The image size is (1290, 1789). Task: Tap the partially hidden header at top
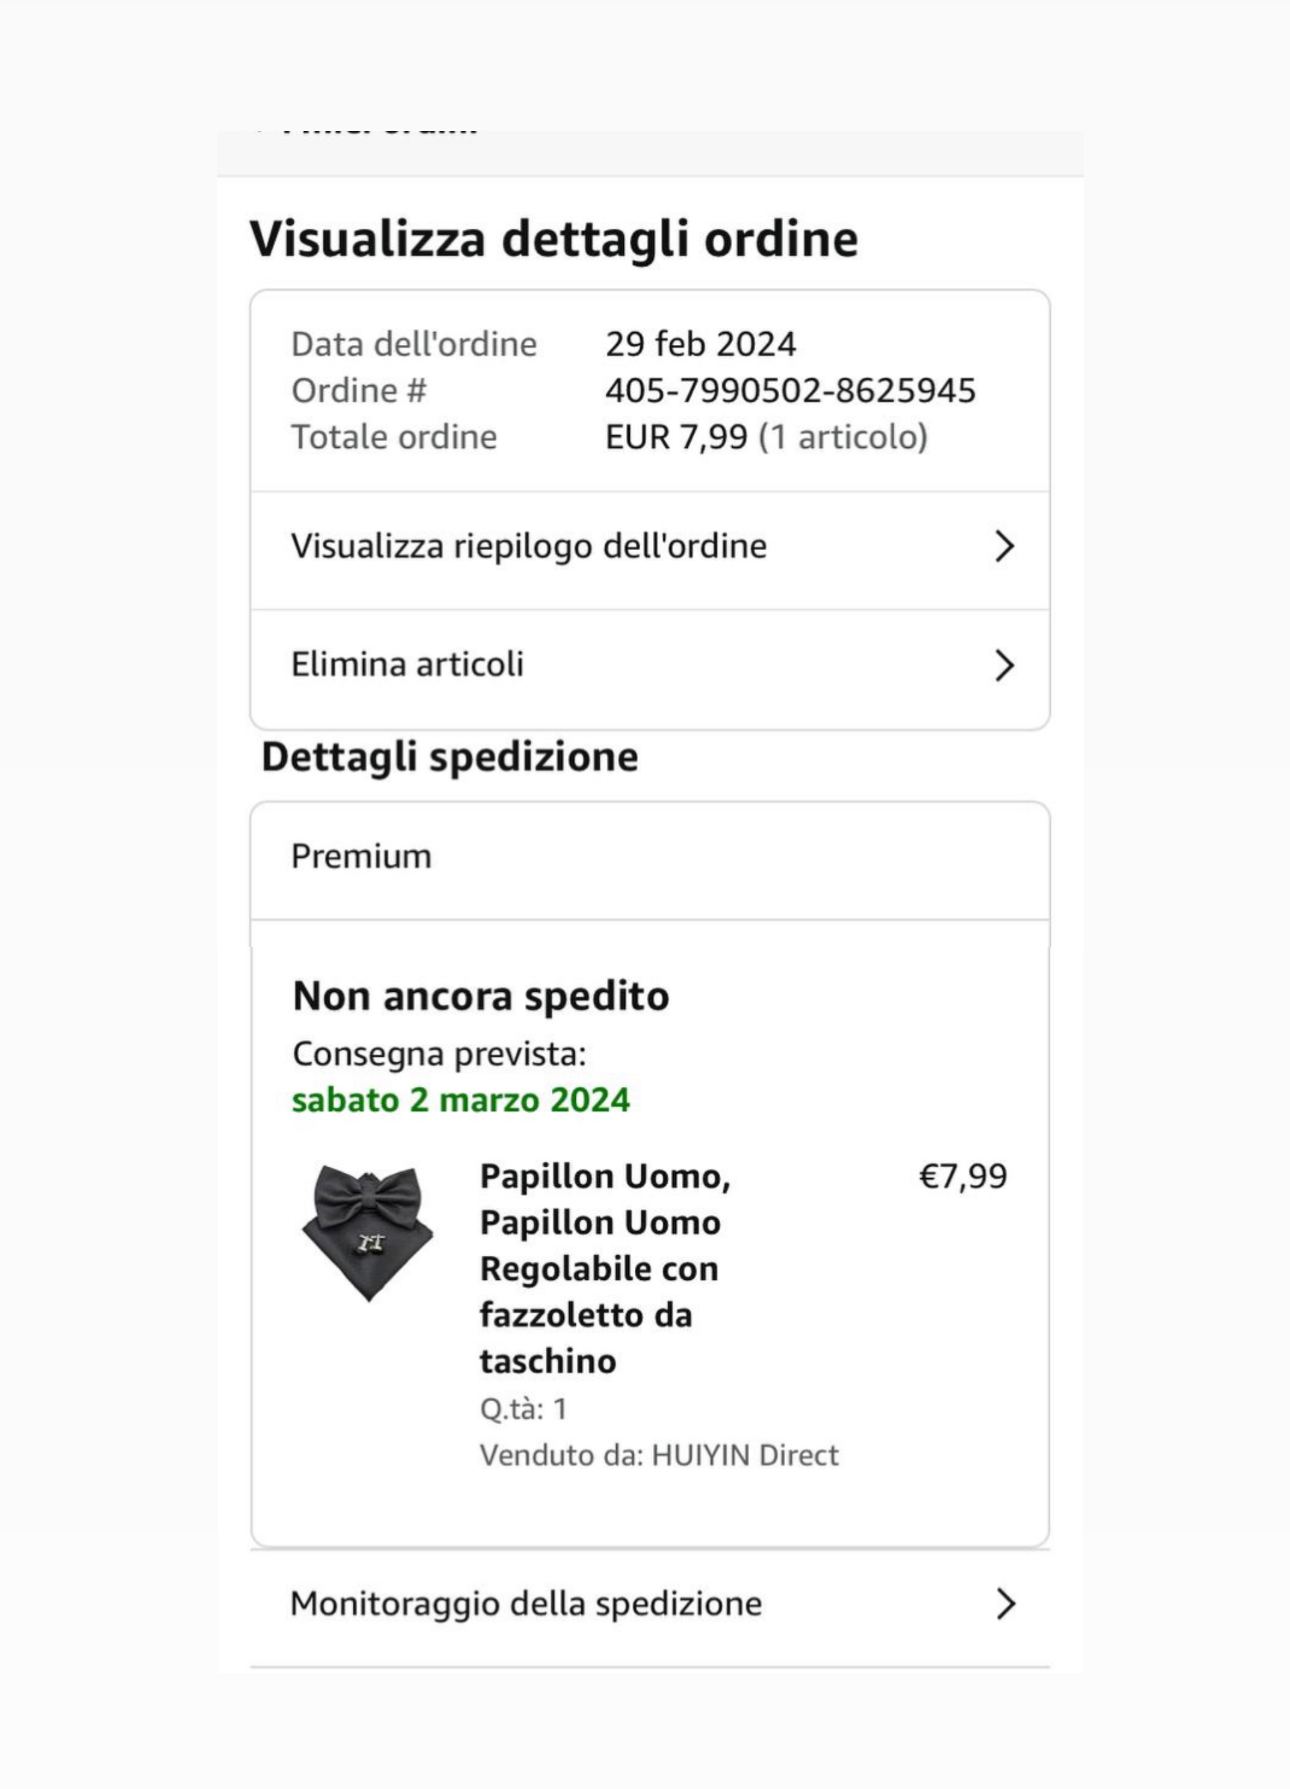pyautogui.click(x=380, y=133)
